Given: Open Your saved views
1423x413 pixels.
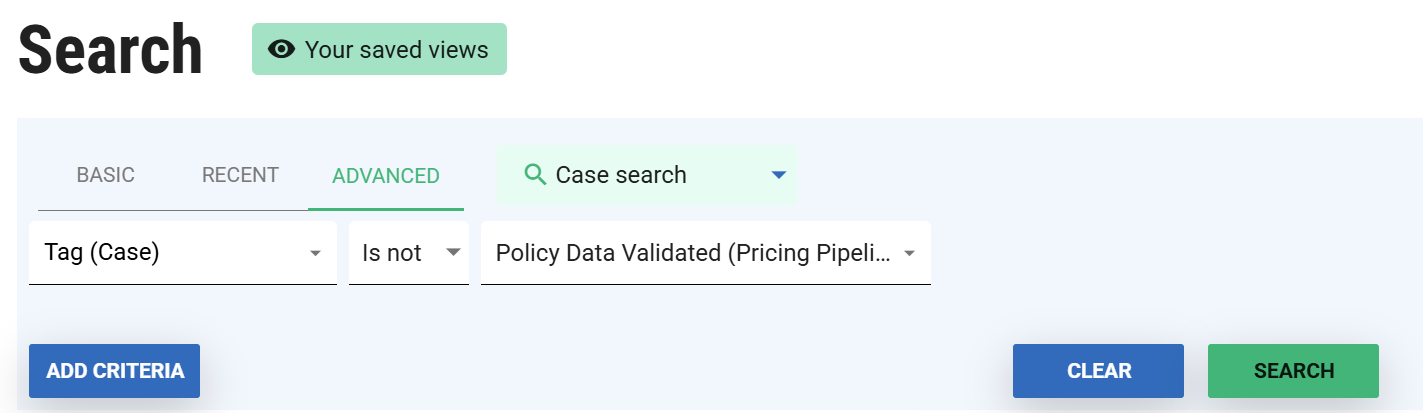Looking at the screenshot, I should [379, 49].
